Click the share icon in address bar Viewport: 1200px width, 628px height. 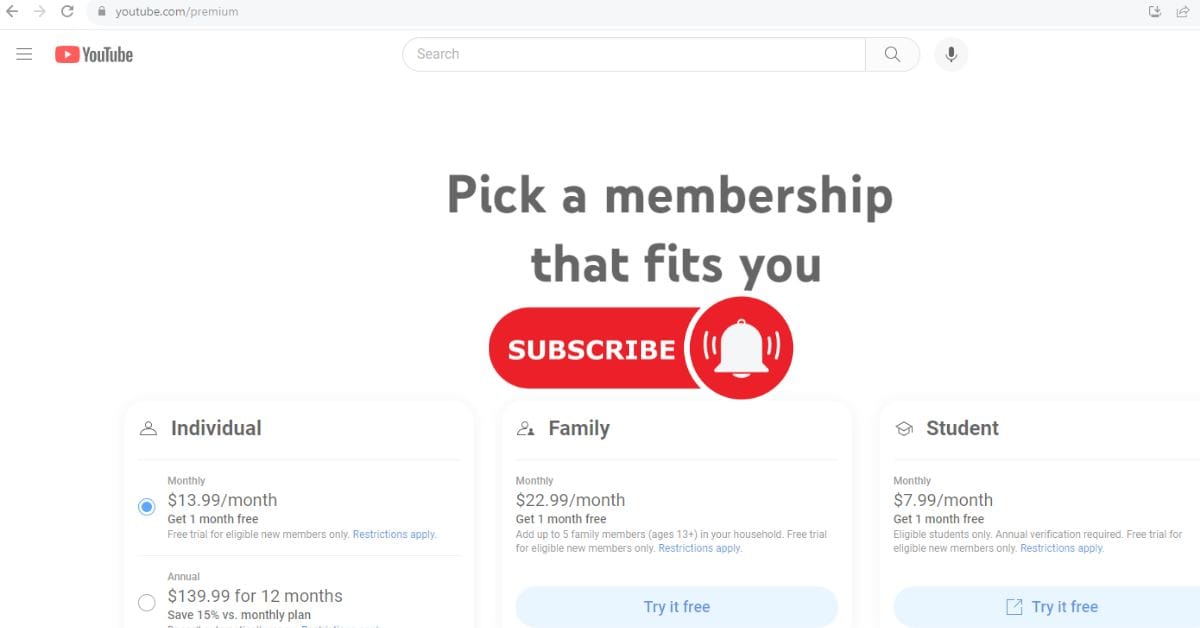click(x=1183, y=11)
